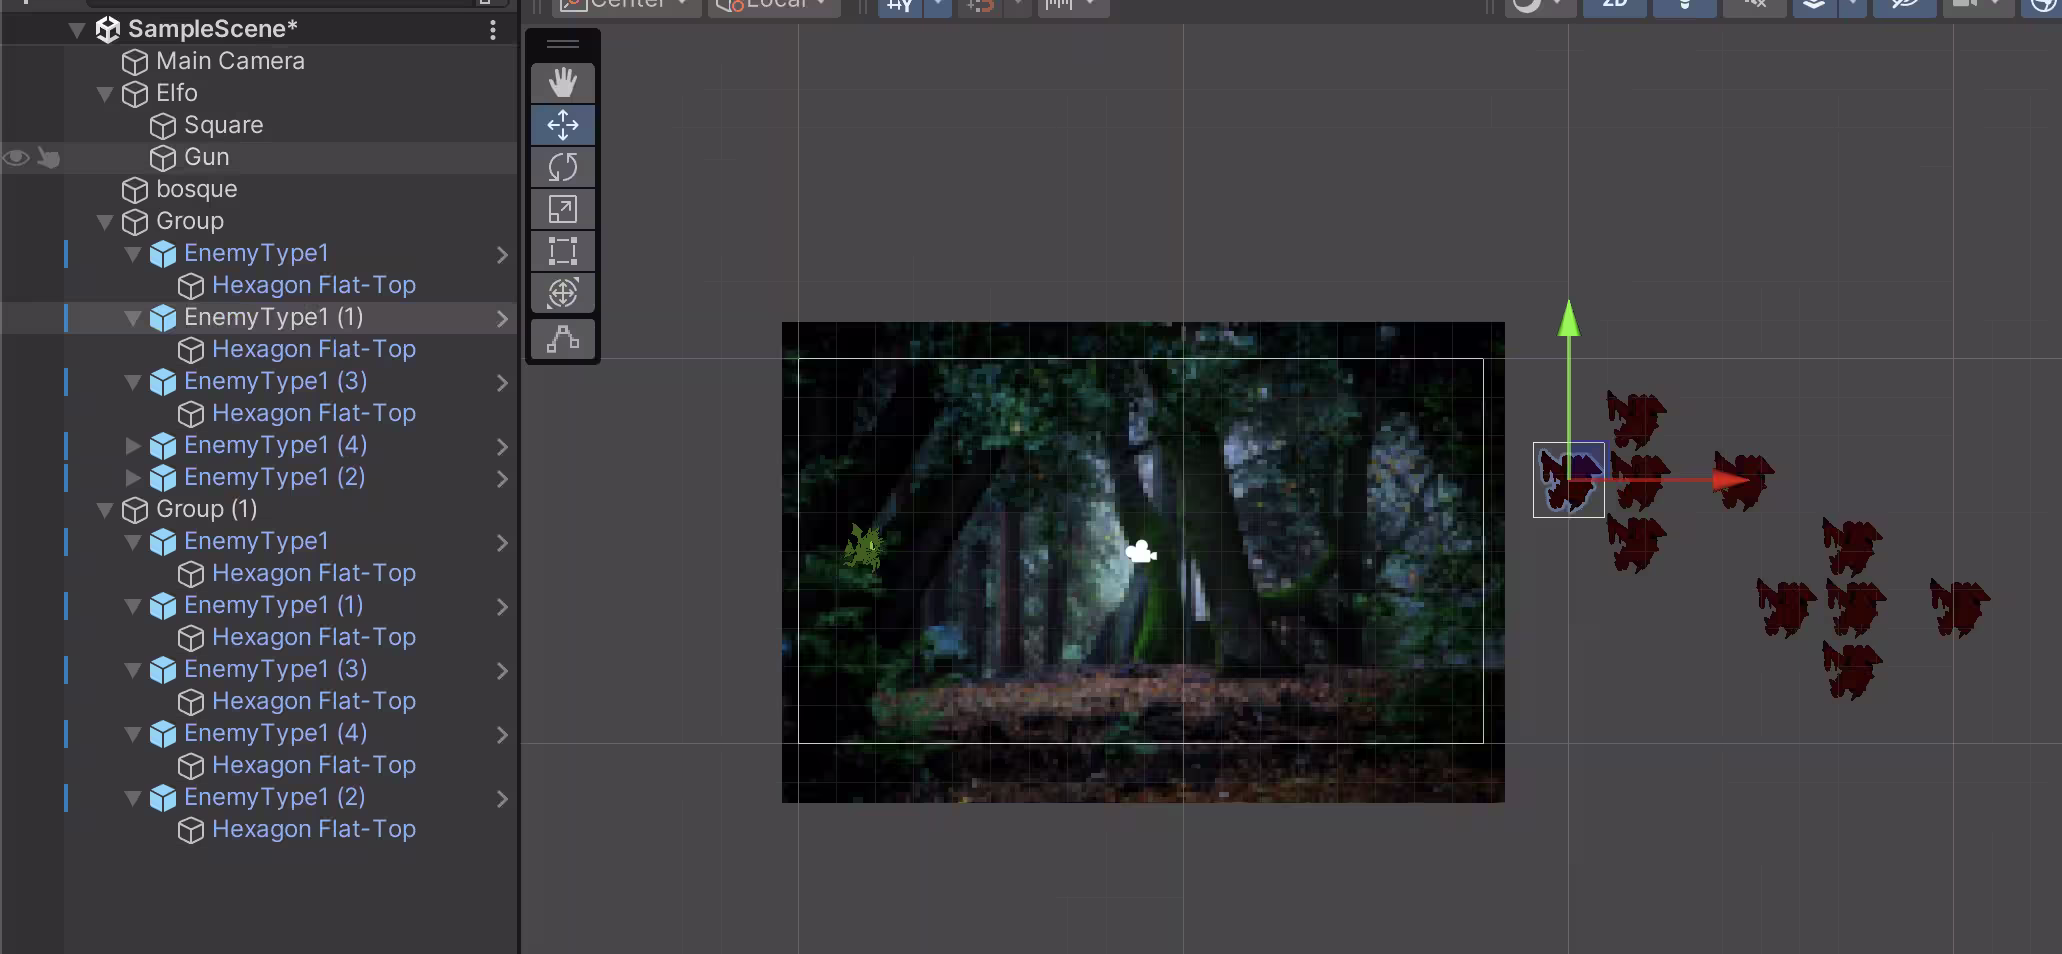Image resolution: width=2062 pixels, height=954 pixels.
Task: Open SampleScene options kebab menu
Action: tap(493, 30)
